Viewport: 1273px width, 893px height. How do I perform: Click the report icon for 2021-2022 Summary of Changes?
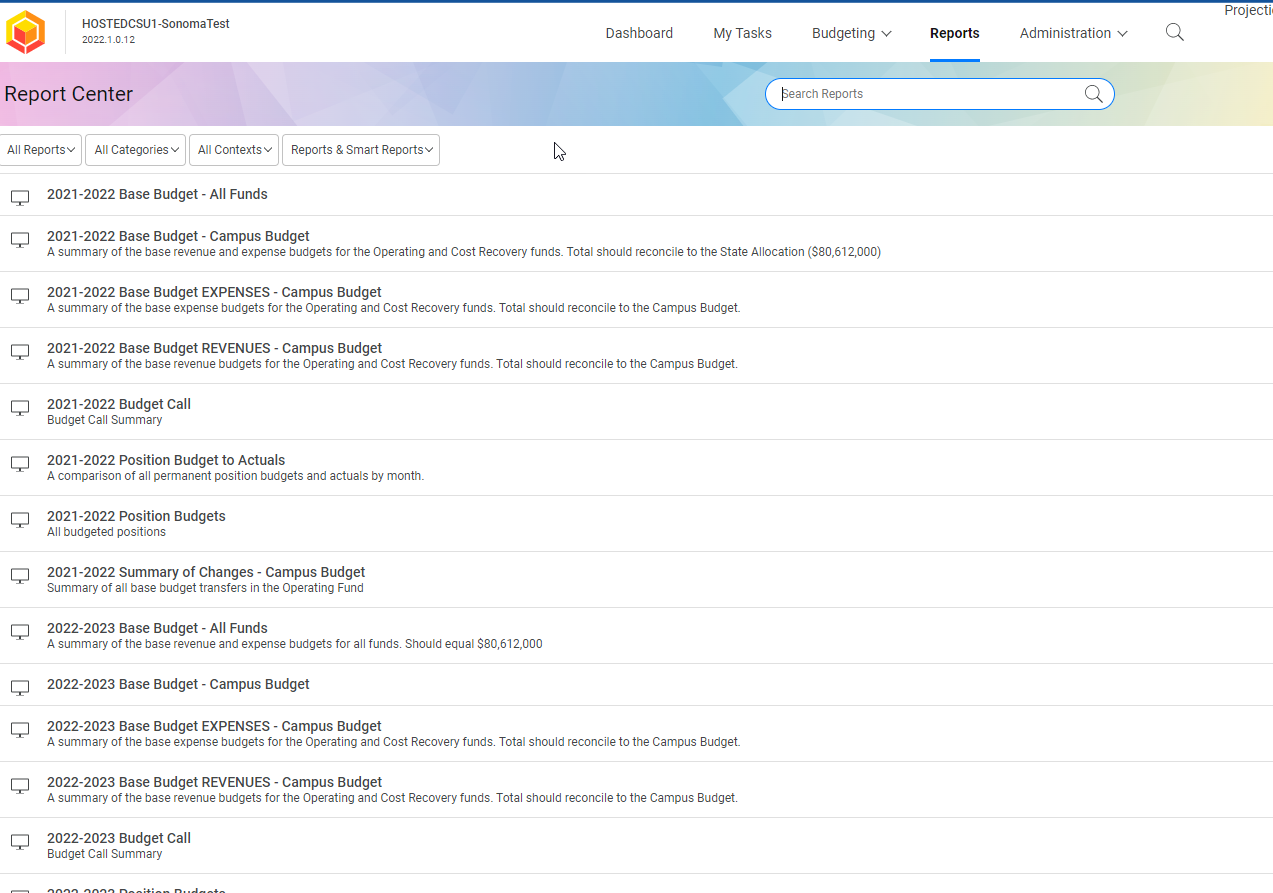(x=20, y=576)
